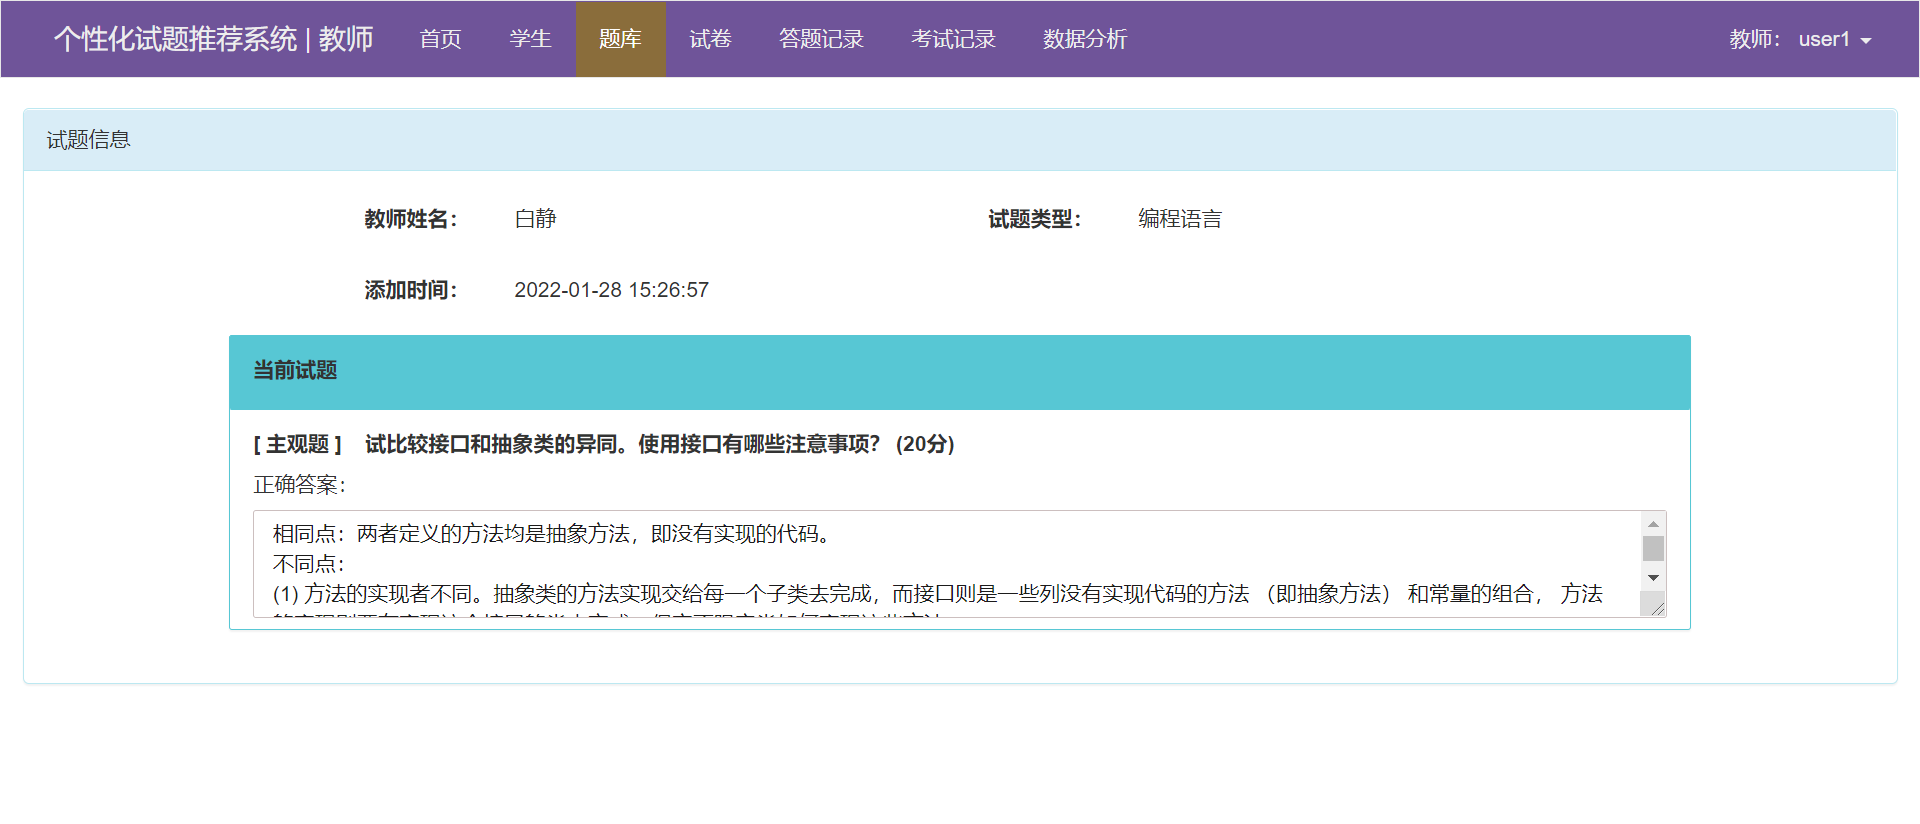Click the question type value 编程语言

pyautogui.click(x=1180, y=219)
